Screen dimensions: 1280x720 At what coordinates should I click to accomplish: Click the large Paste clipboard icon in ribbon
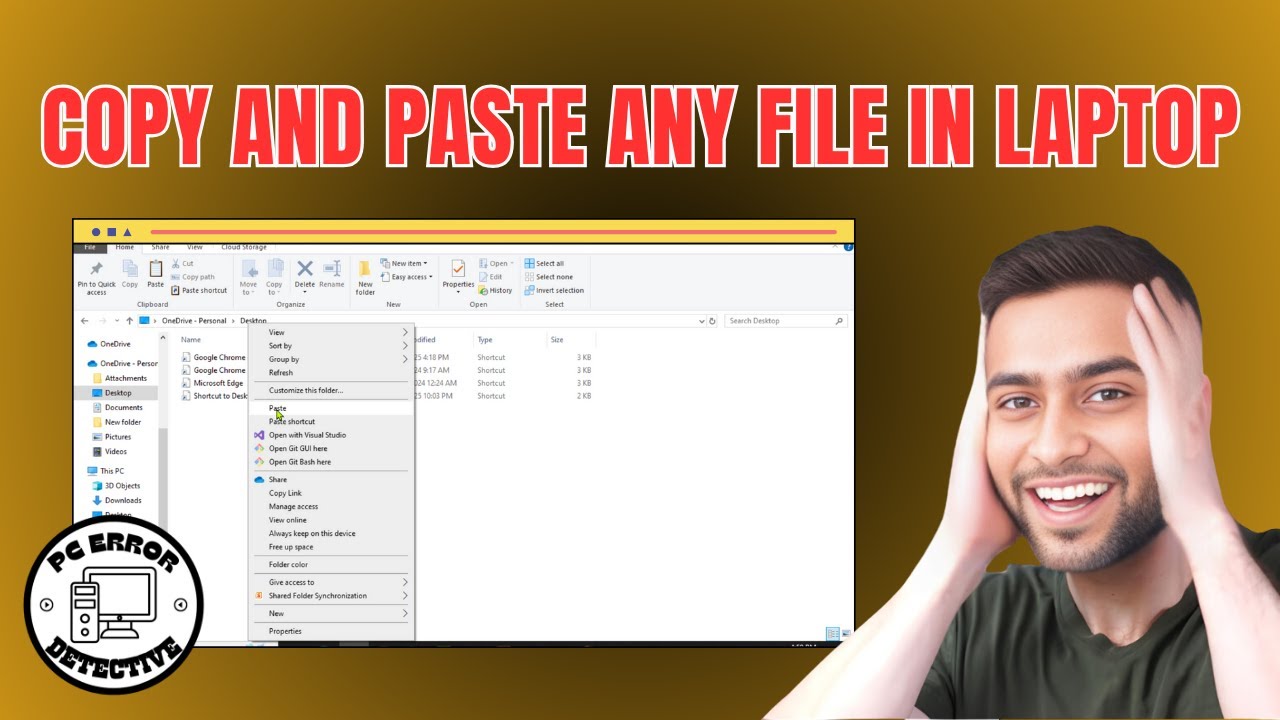click(156, 268)
